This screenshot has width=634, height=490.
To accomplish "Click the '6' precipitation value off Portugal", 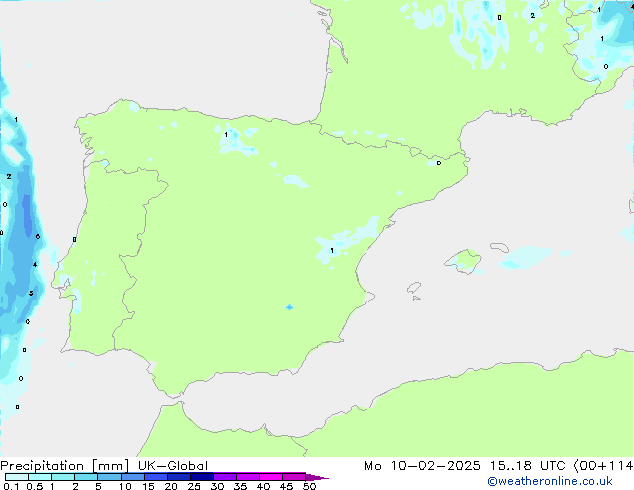I will click(x=38, y=237).
